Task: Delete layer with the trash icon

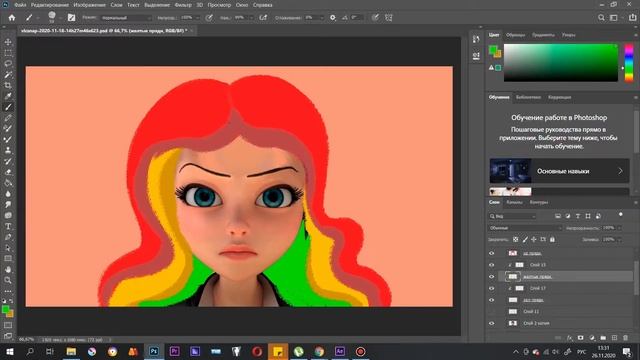Action: pyautogui.click(x=625, y=338)
